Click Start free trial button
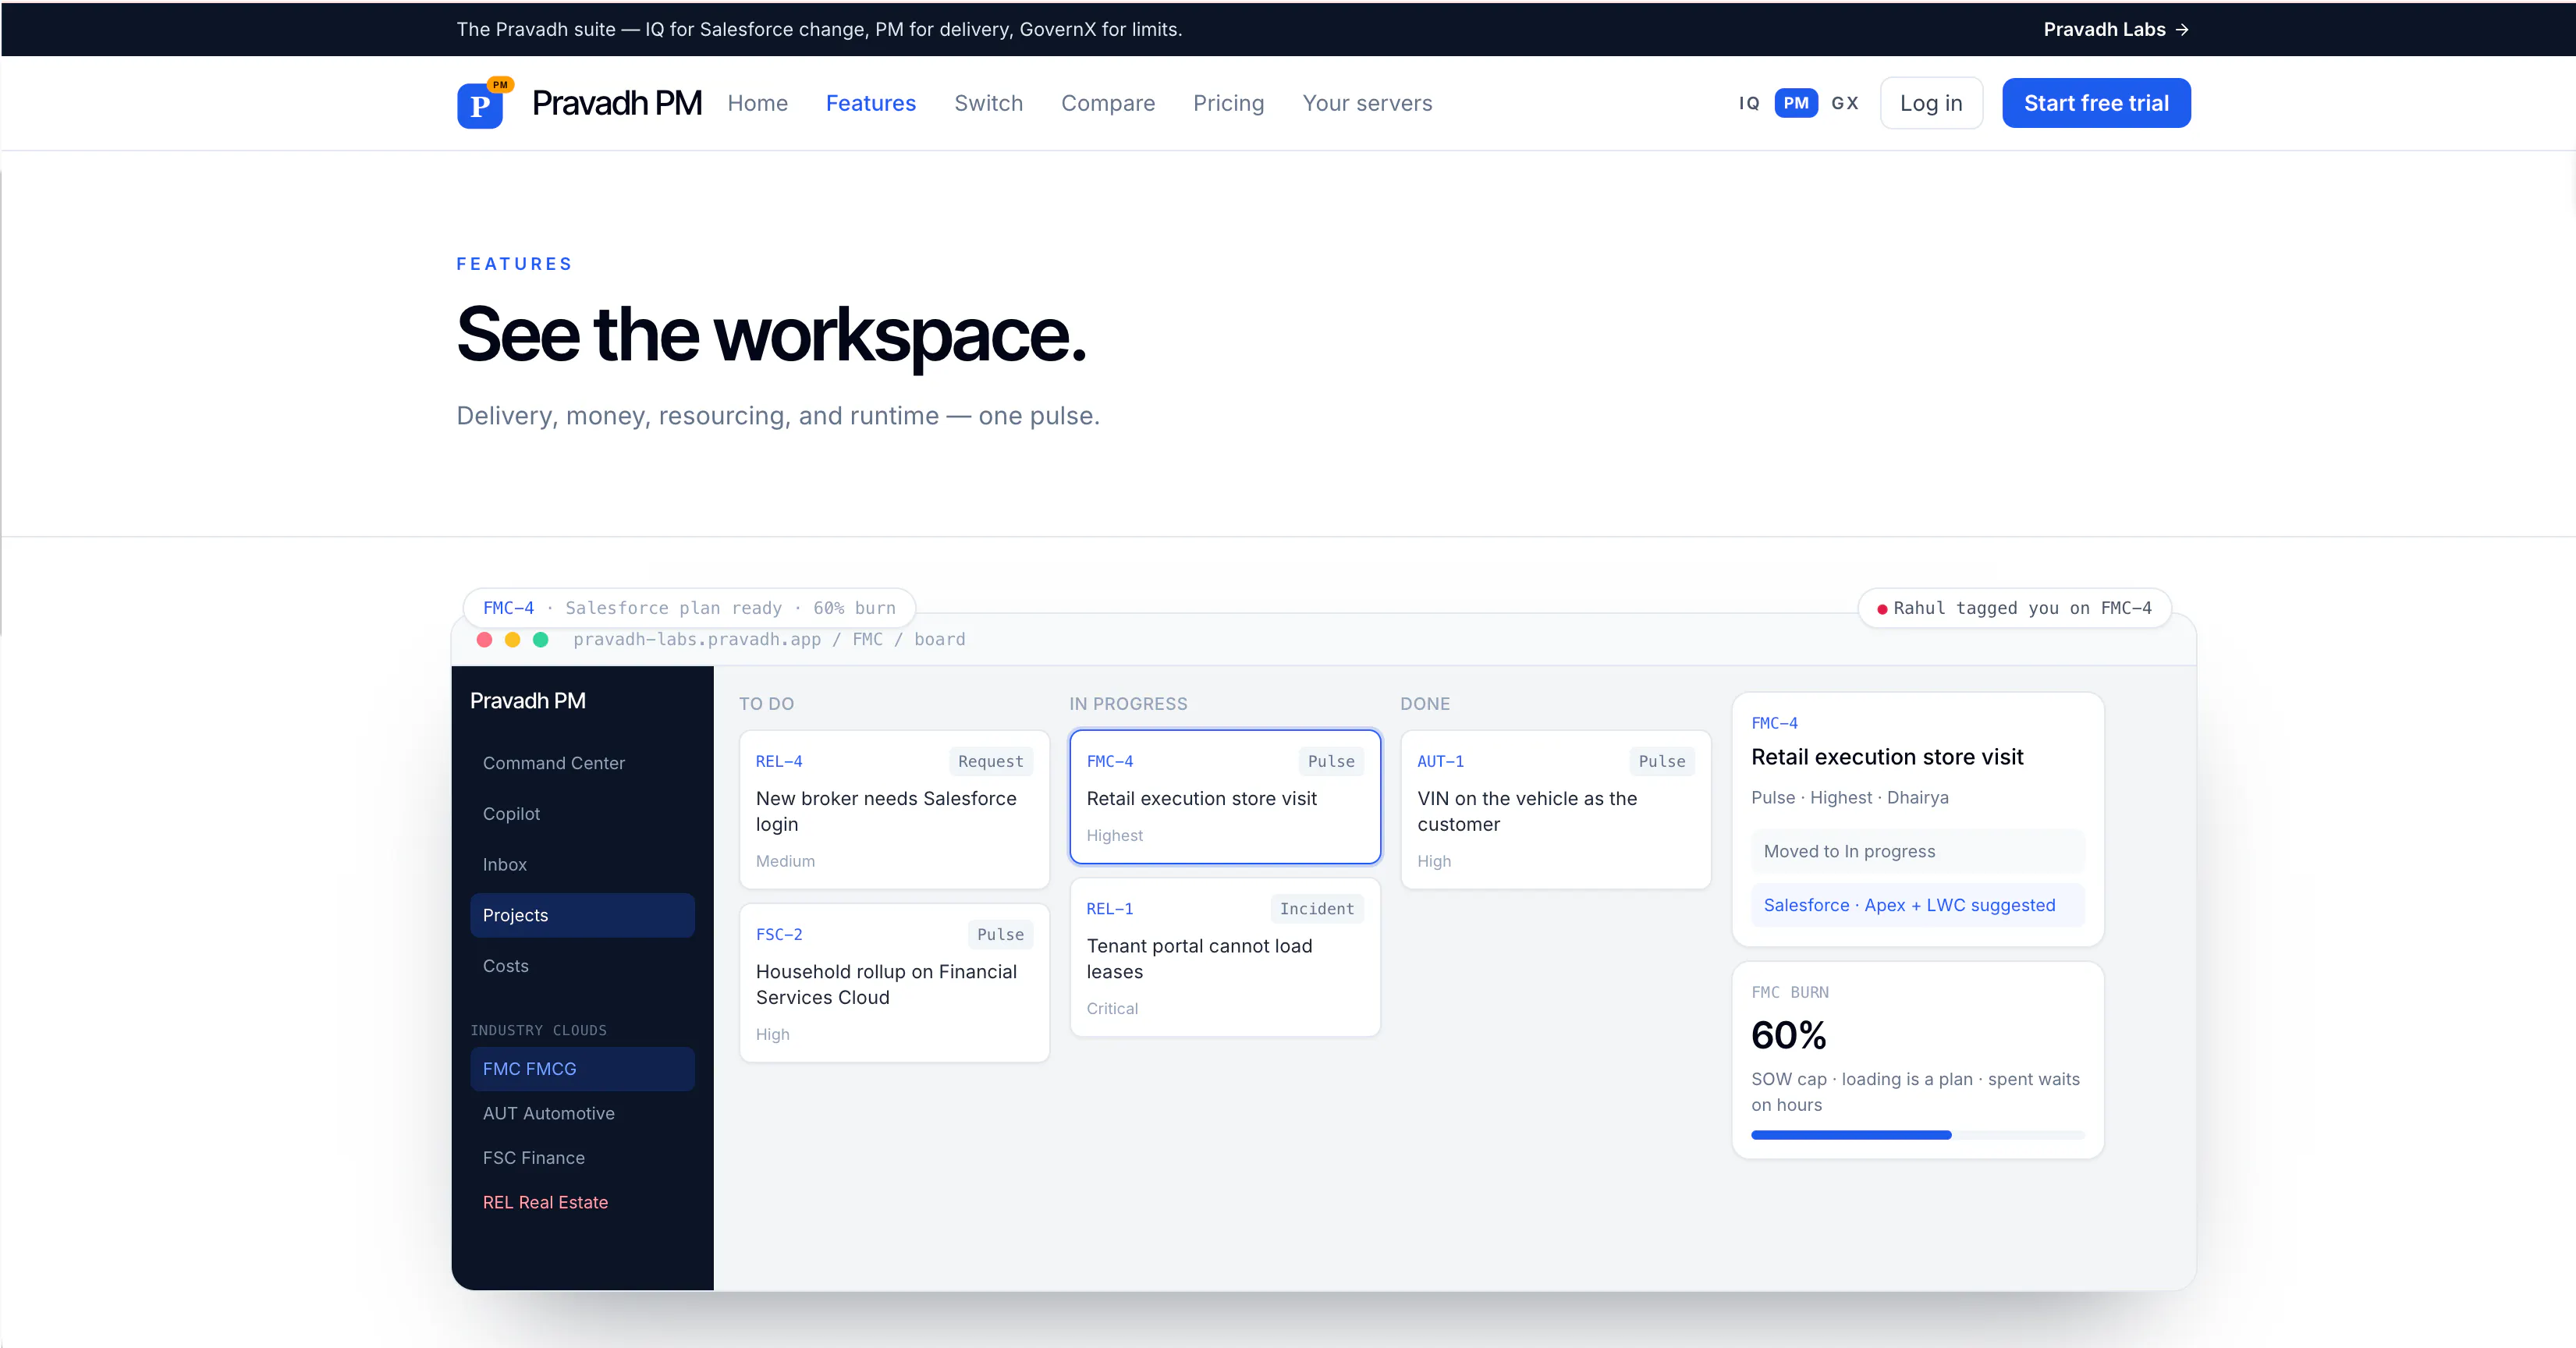Viewport: 2576px width, 1348px height. (2096, 103)
